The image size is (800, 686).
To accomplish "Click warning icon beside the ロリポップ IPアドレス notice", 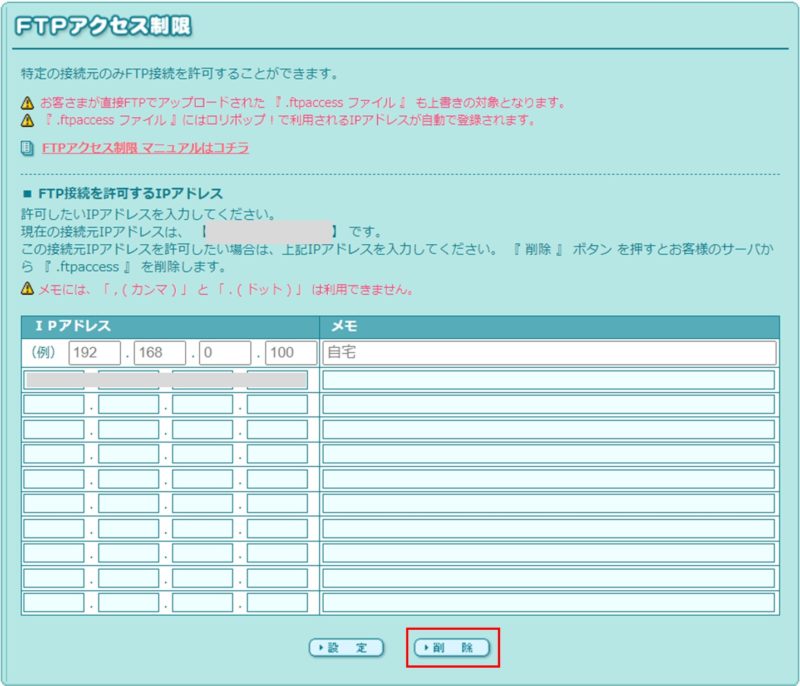I will click(x=27, y=121).
